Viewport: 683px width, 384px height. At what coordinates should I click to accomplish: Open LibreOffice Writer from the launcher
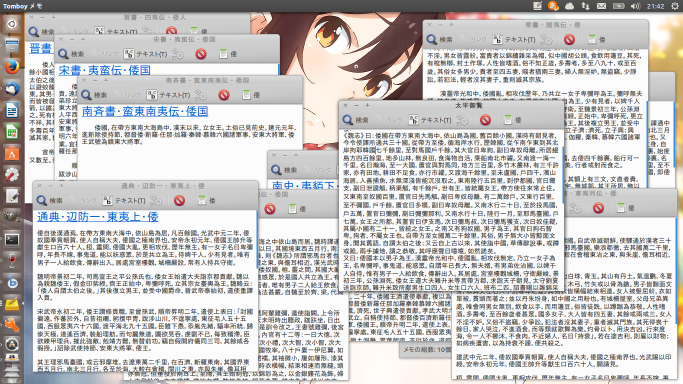coord(12,110)
